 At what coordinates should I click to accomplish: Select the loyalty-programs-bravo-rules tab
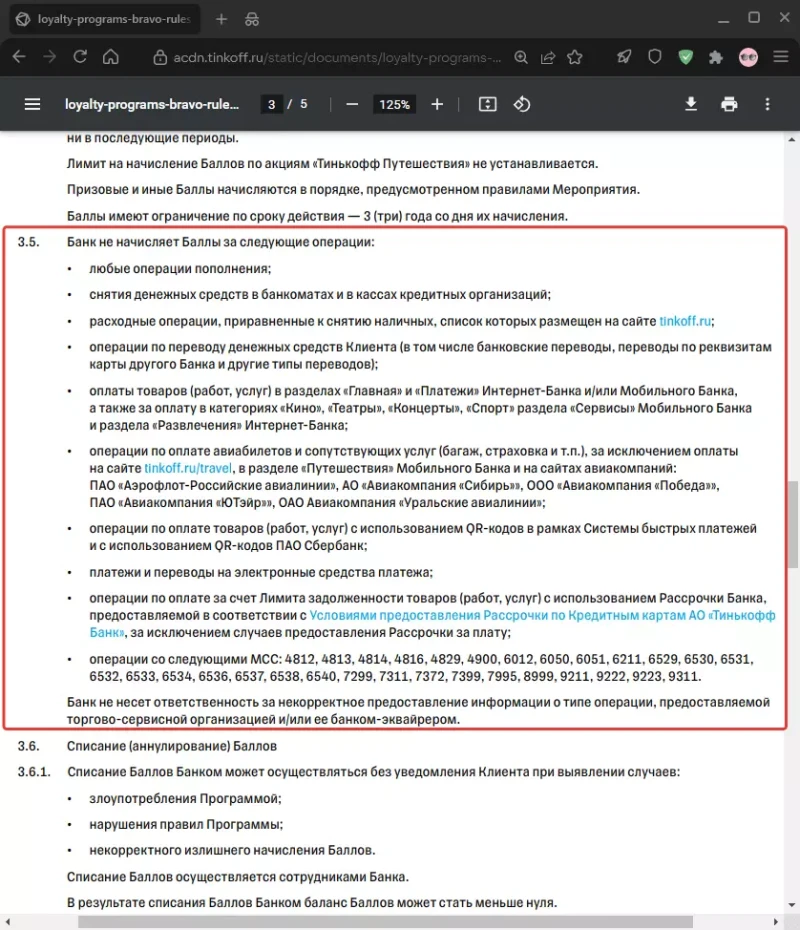pos(105,19)
